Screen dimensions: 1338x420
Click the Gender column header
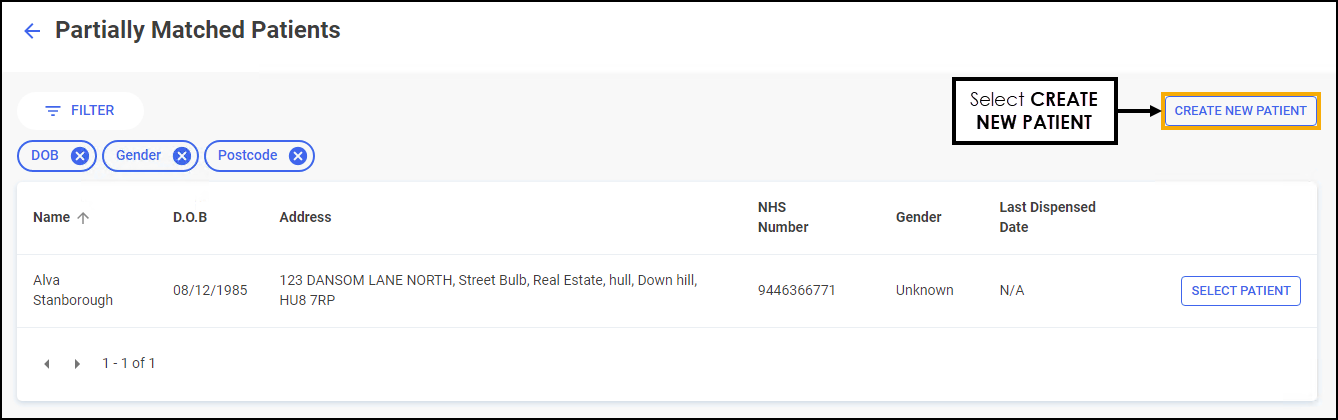(918, 218)
